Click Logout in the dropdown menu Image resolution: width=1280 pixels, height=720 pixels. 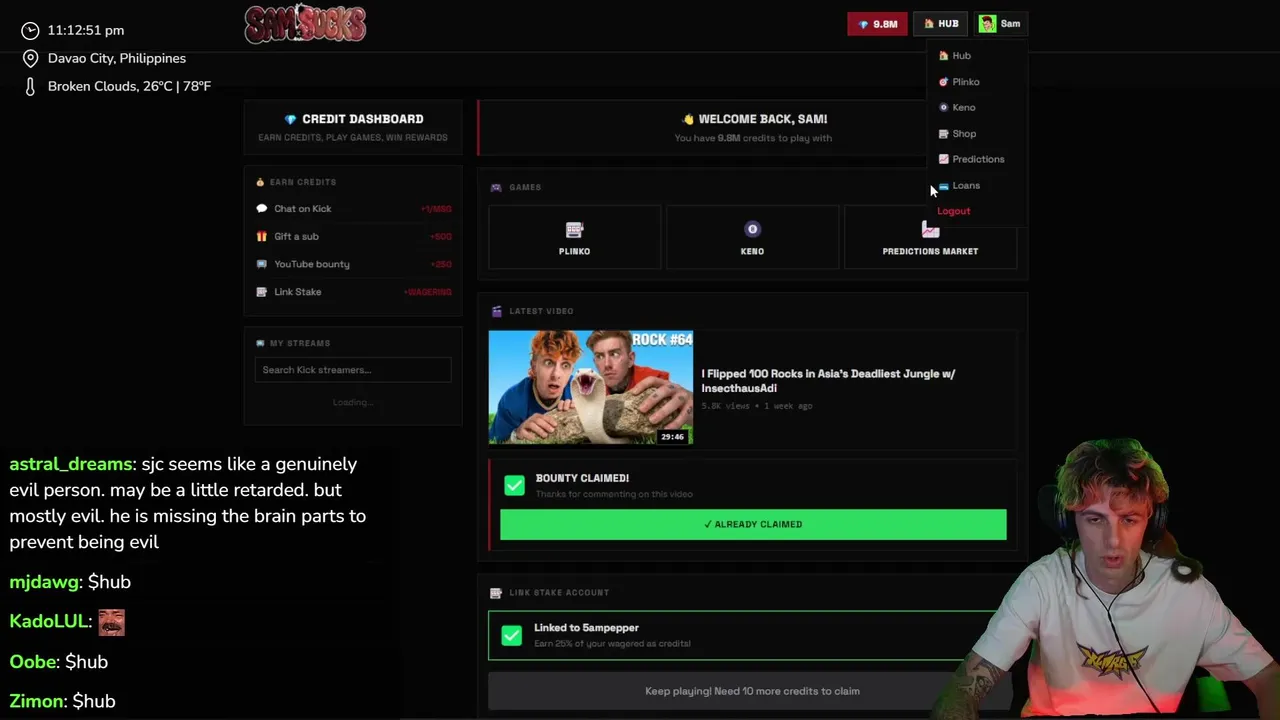pyautogui.click(x=954, y=211)
